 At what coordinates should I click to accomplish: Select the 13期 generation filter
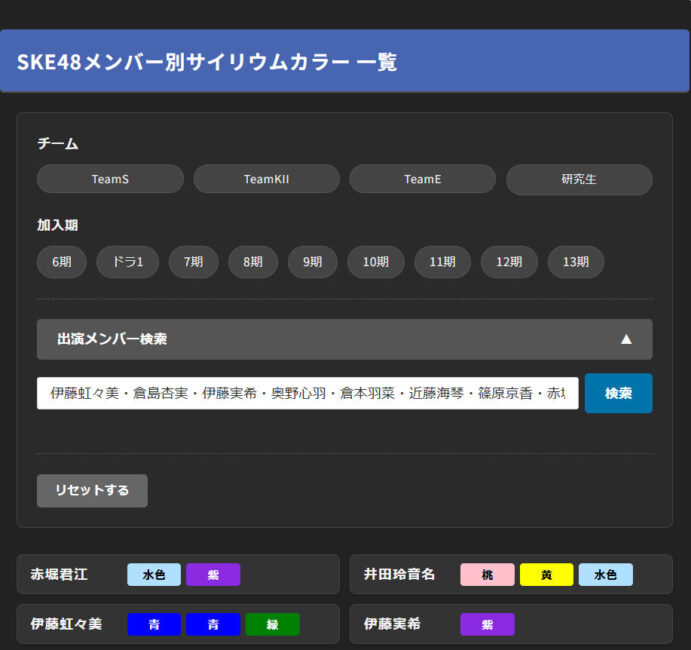tap(576, 262)
